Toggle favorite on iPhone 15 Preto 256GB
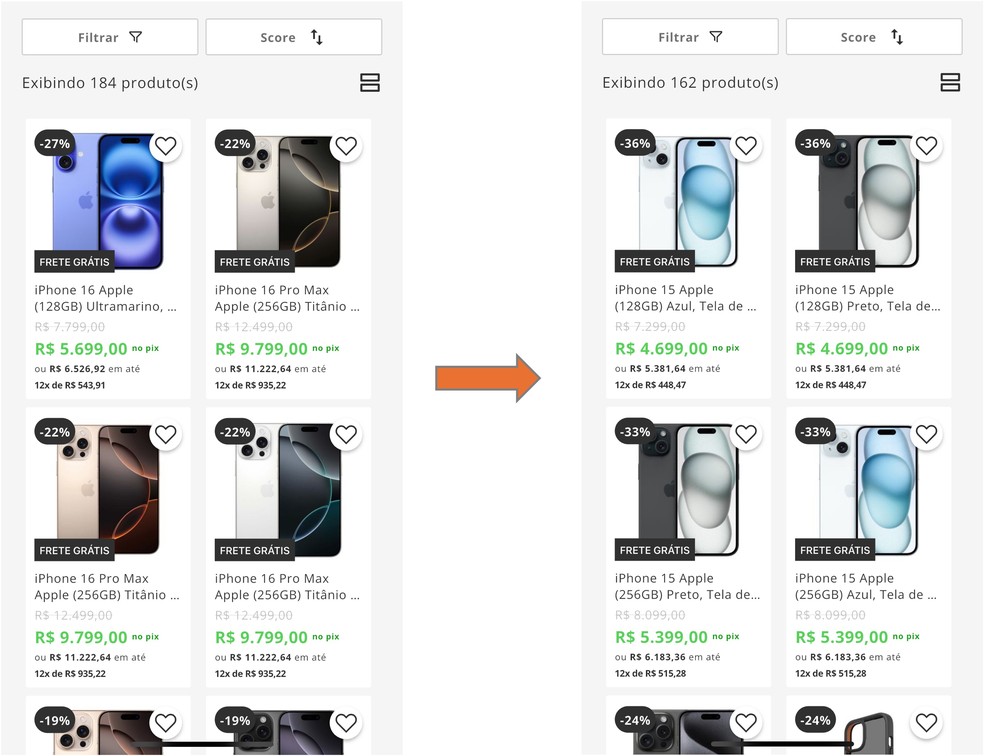The width and height of the screenshot is (984, 756). 745,434
